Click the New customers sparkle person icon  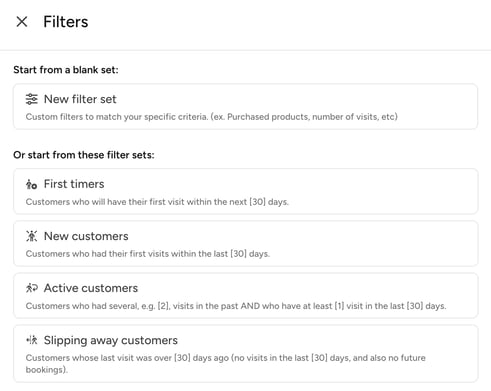click(x=32, y=236)
